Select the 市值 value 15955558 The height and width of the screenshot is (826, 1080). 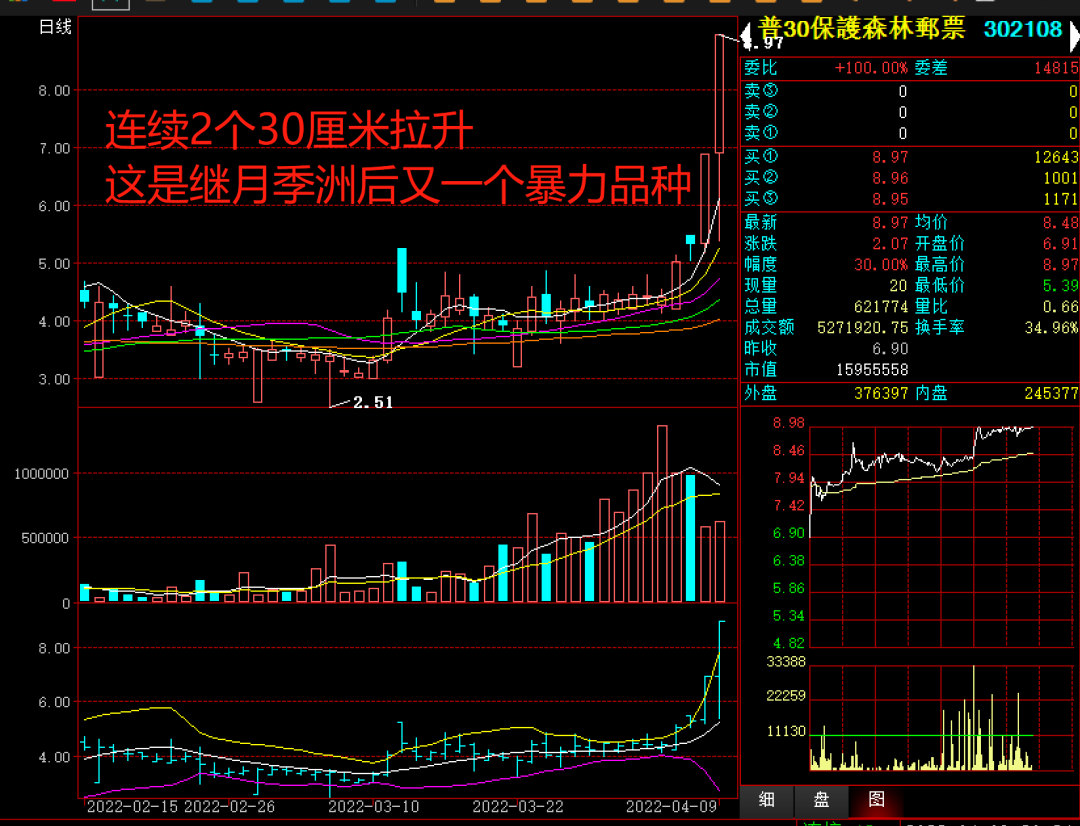(872, 370)
